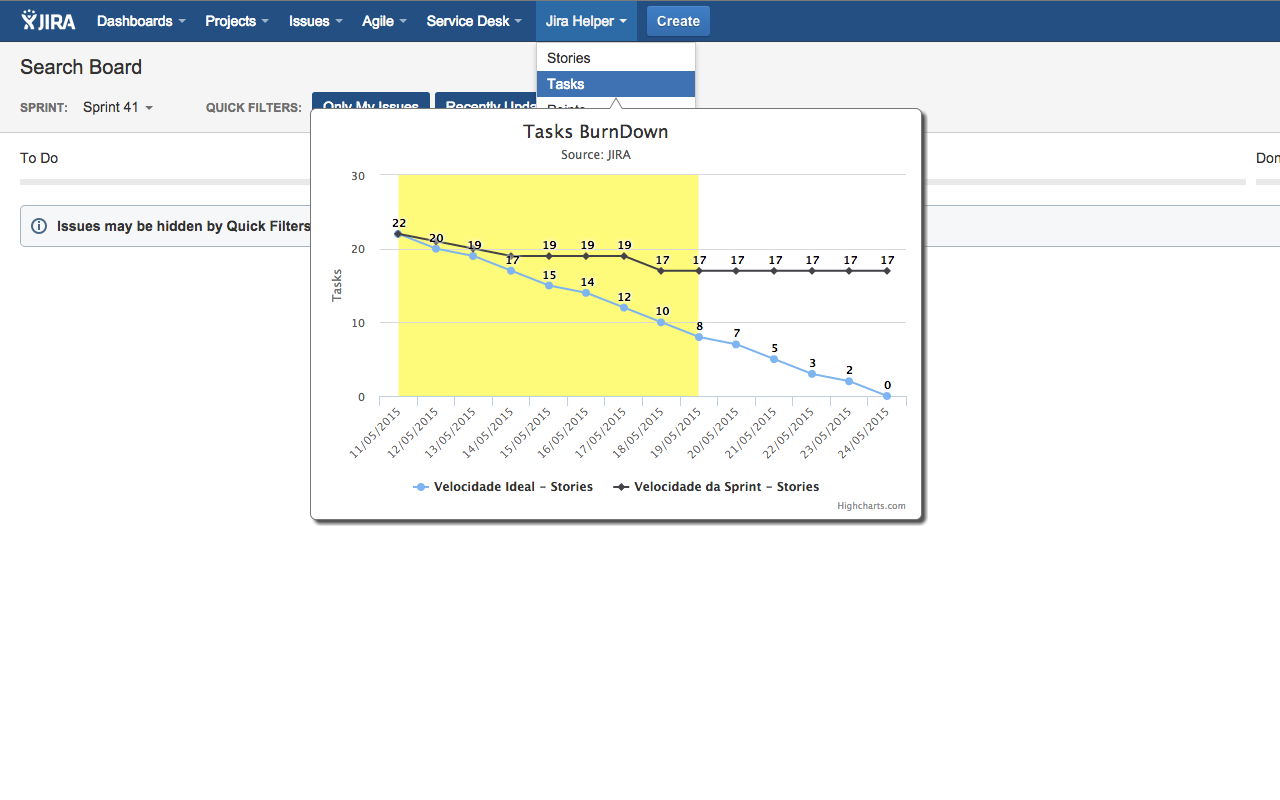Open the Agile dropdown menu

[x=384, y=21]
